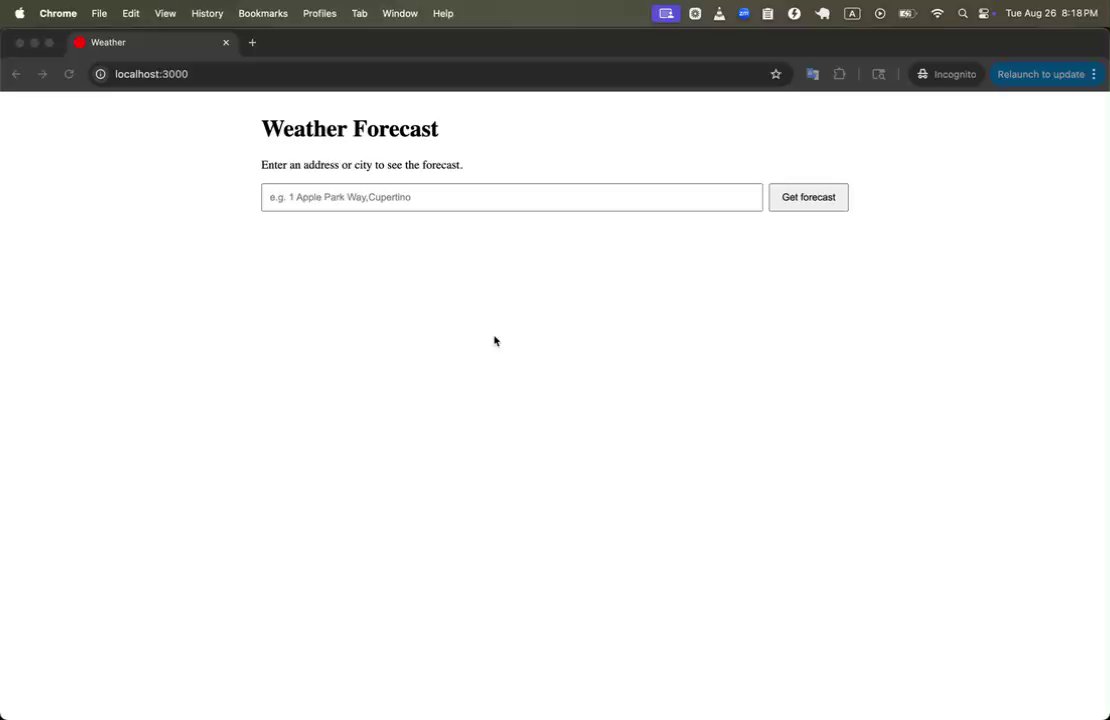Click the localhost:3000 URL in address bar
The width and height of the screenshot is (1110, 720).
point(151,74)
